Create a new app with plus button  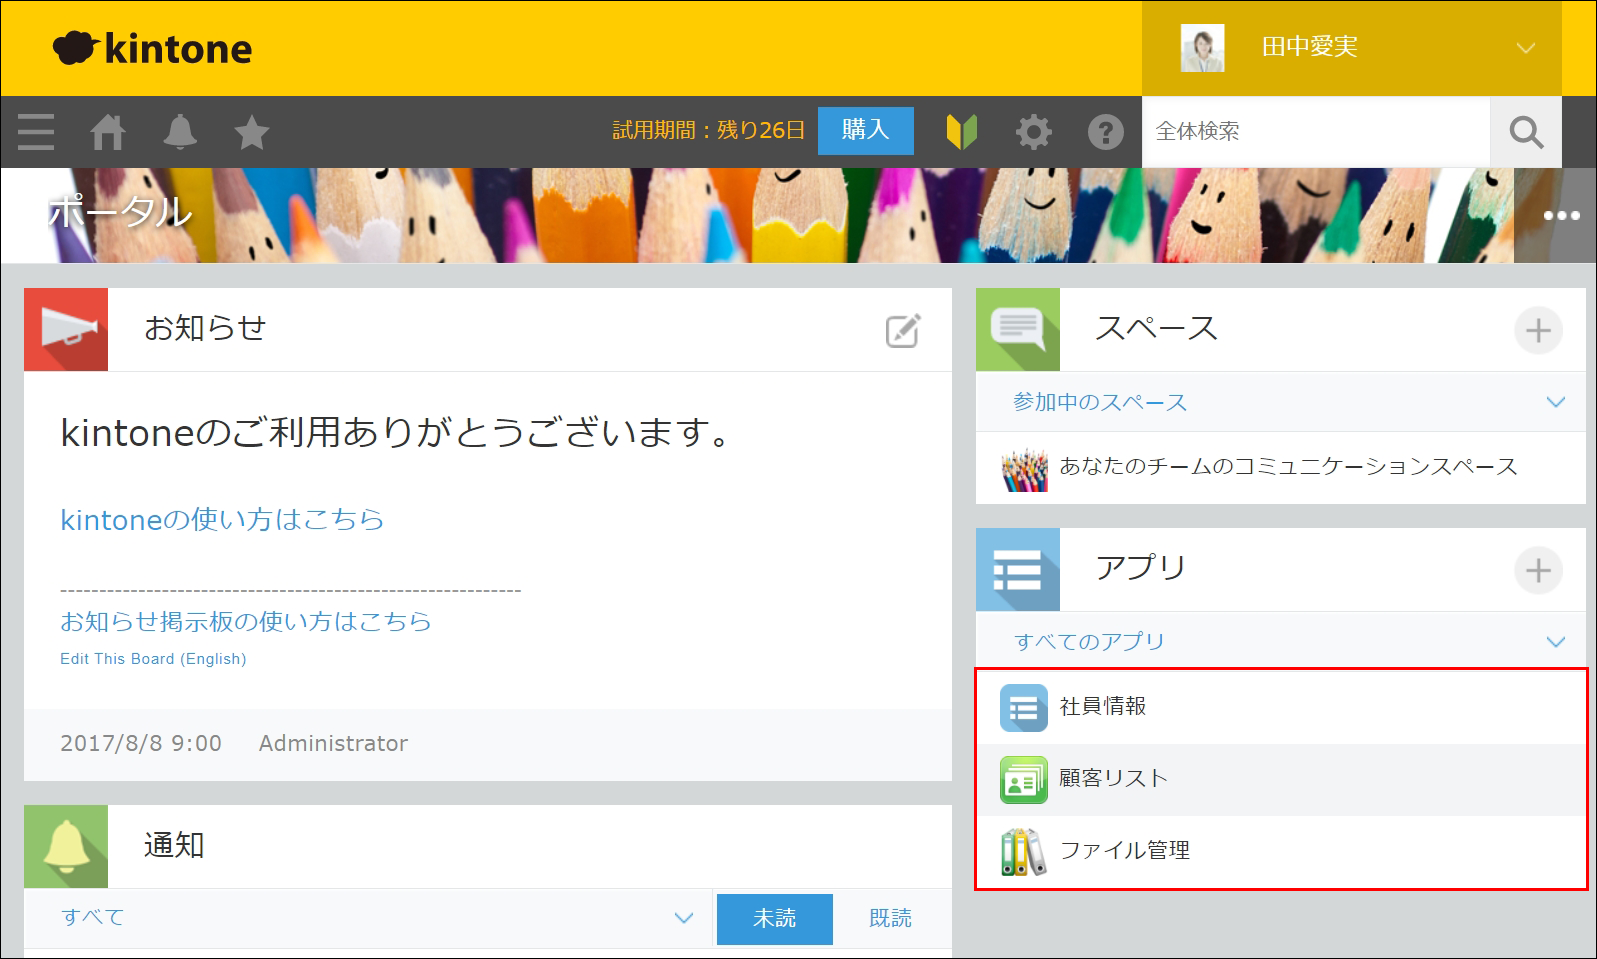pos(1538,571)
